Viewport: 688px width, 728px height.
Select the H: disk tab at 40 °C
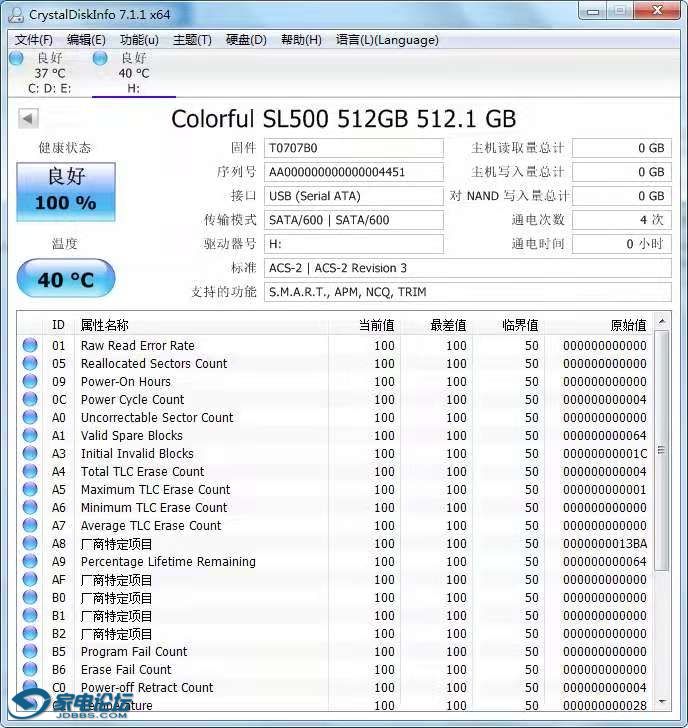coord(134,73)
